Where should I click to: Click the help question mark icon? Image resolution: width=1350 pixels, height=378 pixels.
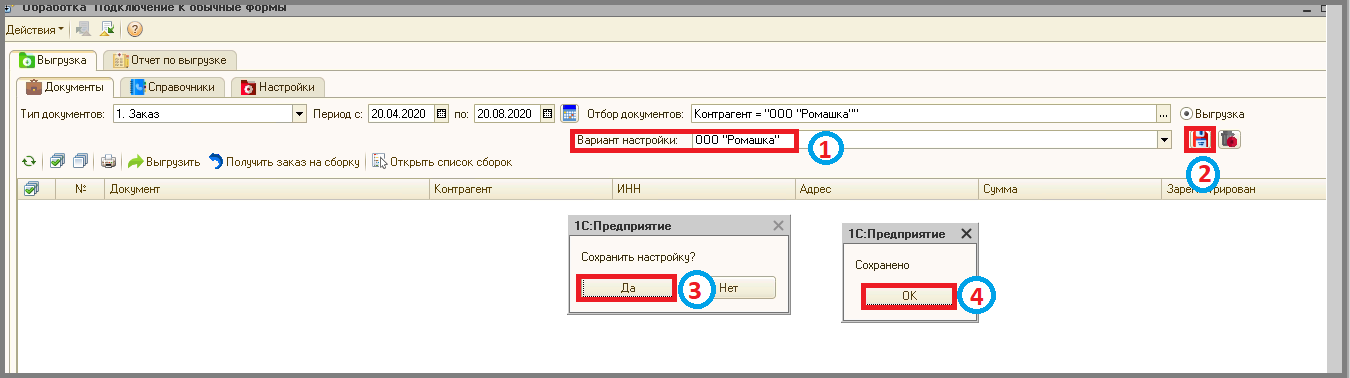click(134, 30)
